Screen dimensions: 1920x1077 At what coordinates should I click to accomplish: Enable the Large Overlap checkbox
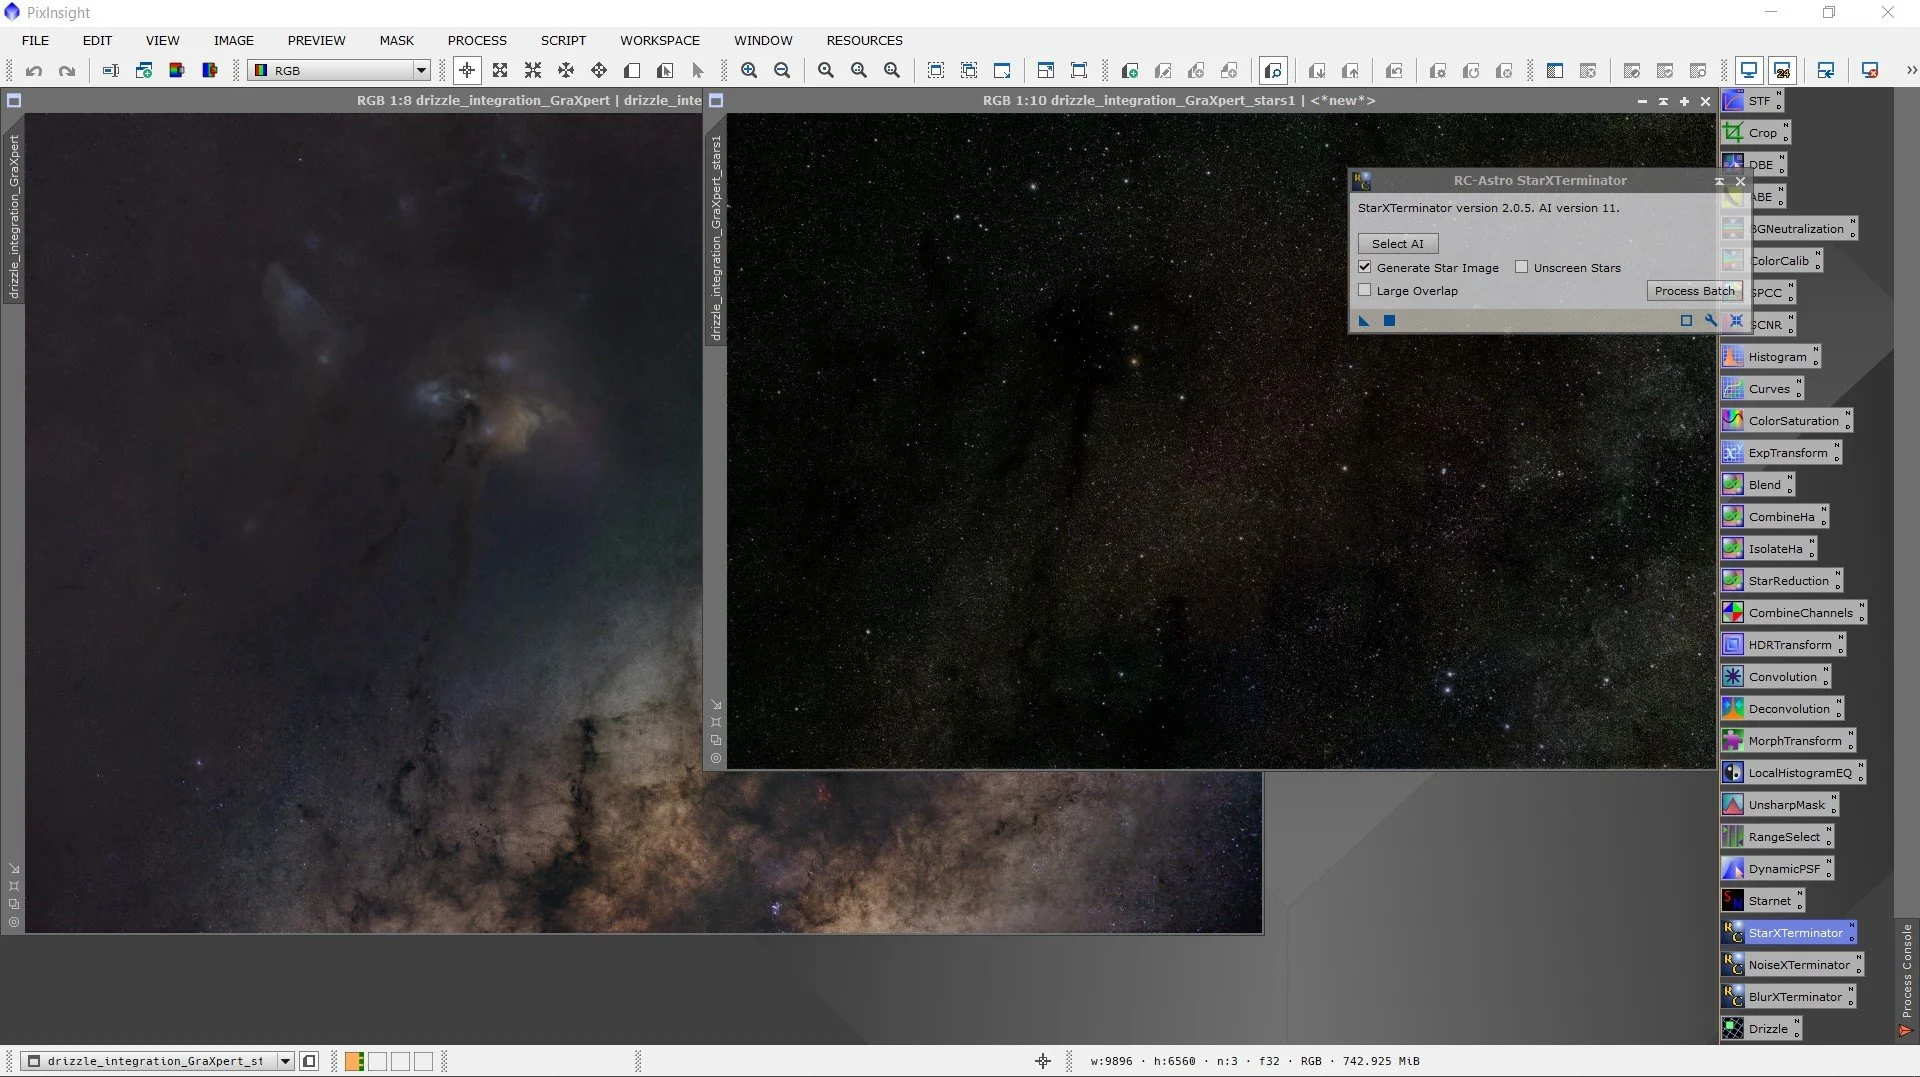[1365, 290]
